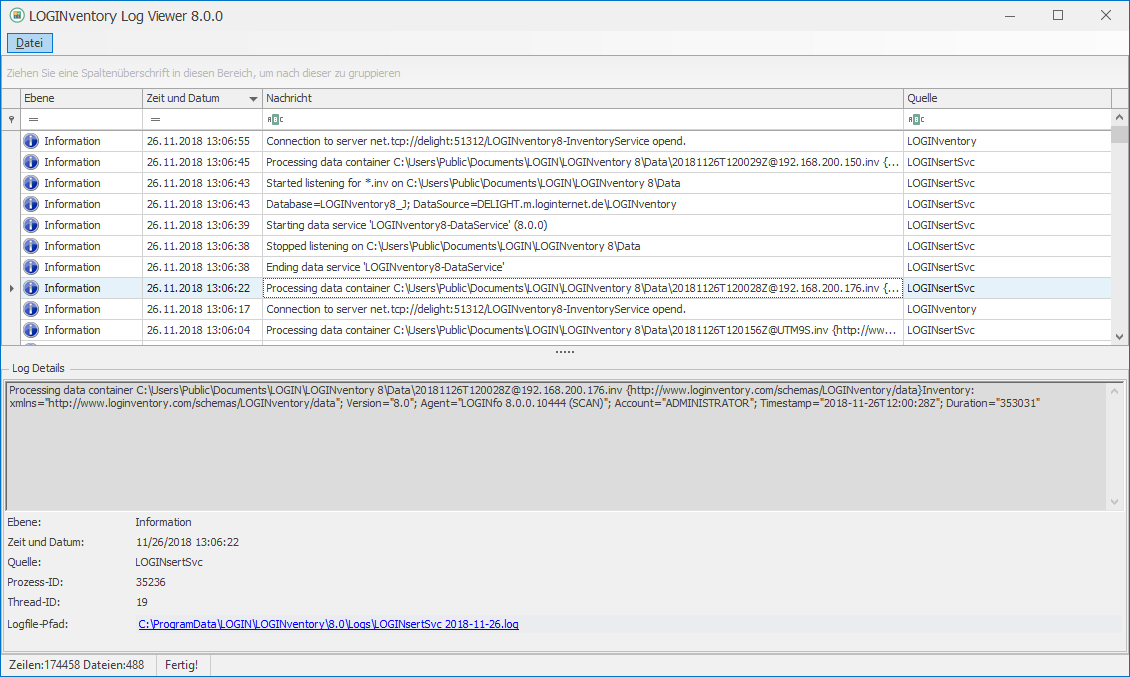Screen dimensions: 1130x677
Task: Click the log grid scroll-up arrow
Action: point(1119,118)
